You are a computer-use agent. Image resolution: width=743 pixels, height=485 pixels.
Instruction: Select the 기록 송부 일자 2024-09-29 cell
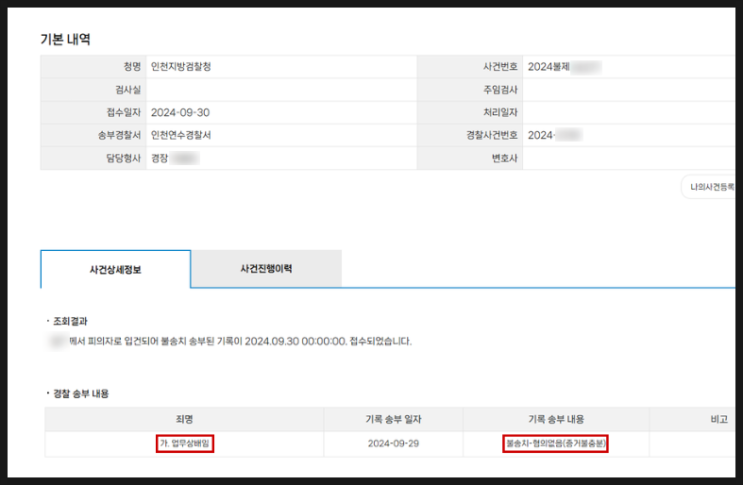click(x=393, y=443)
